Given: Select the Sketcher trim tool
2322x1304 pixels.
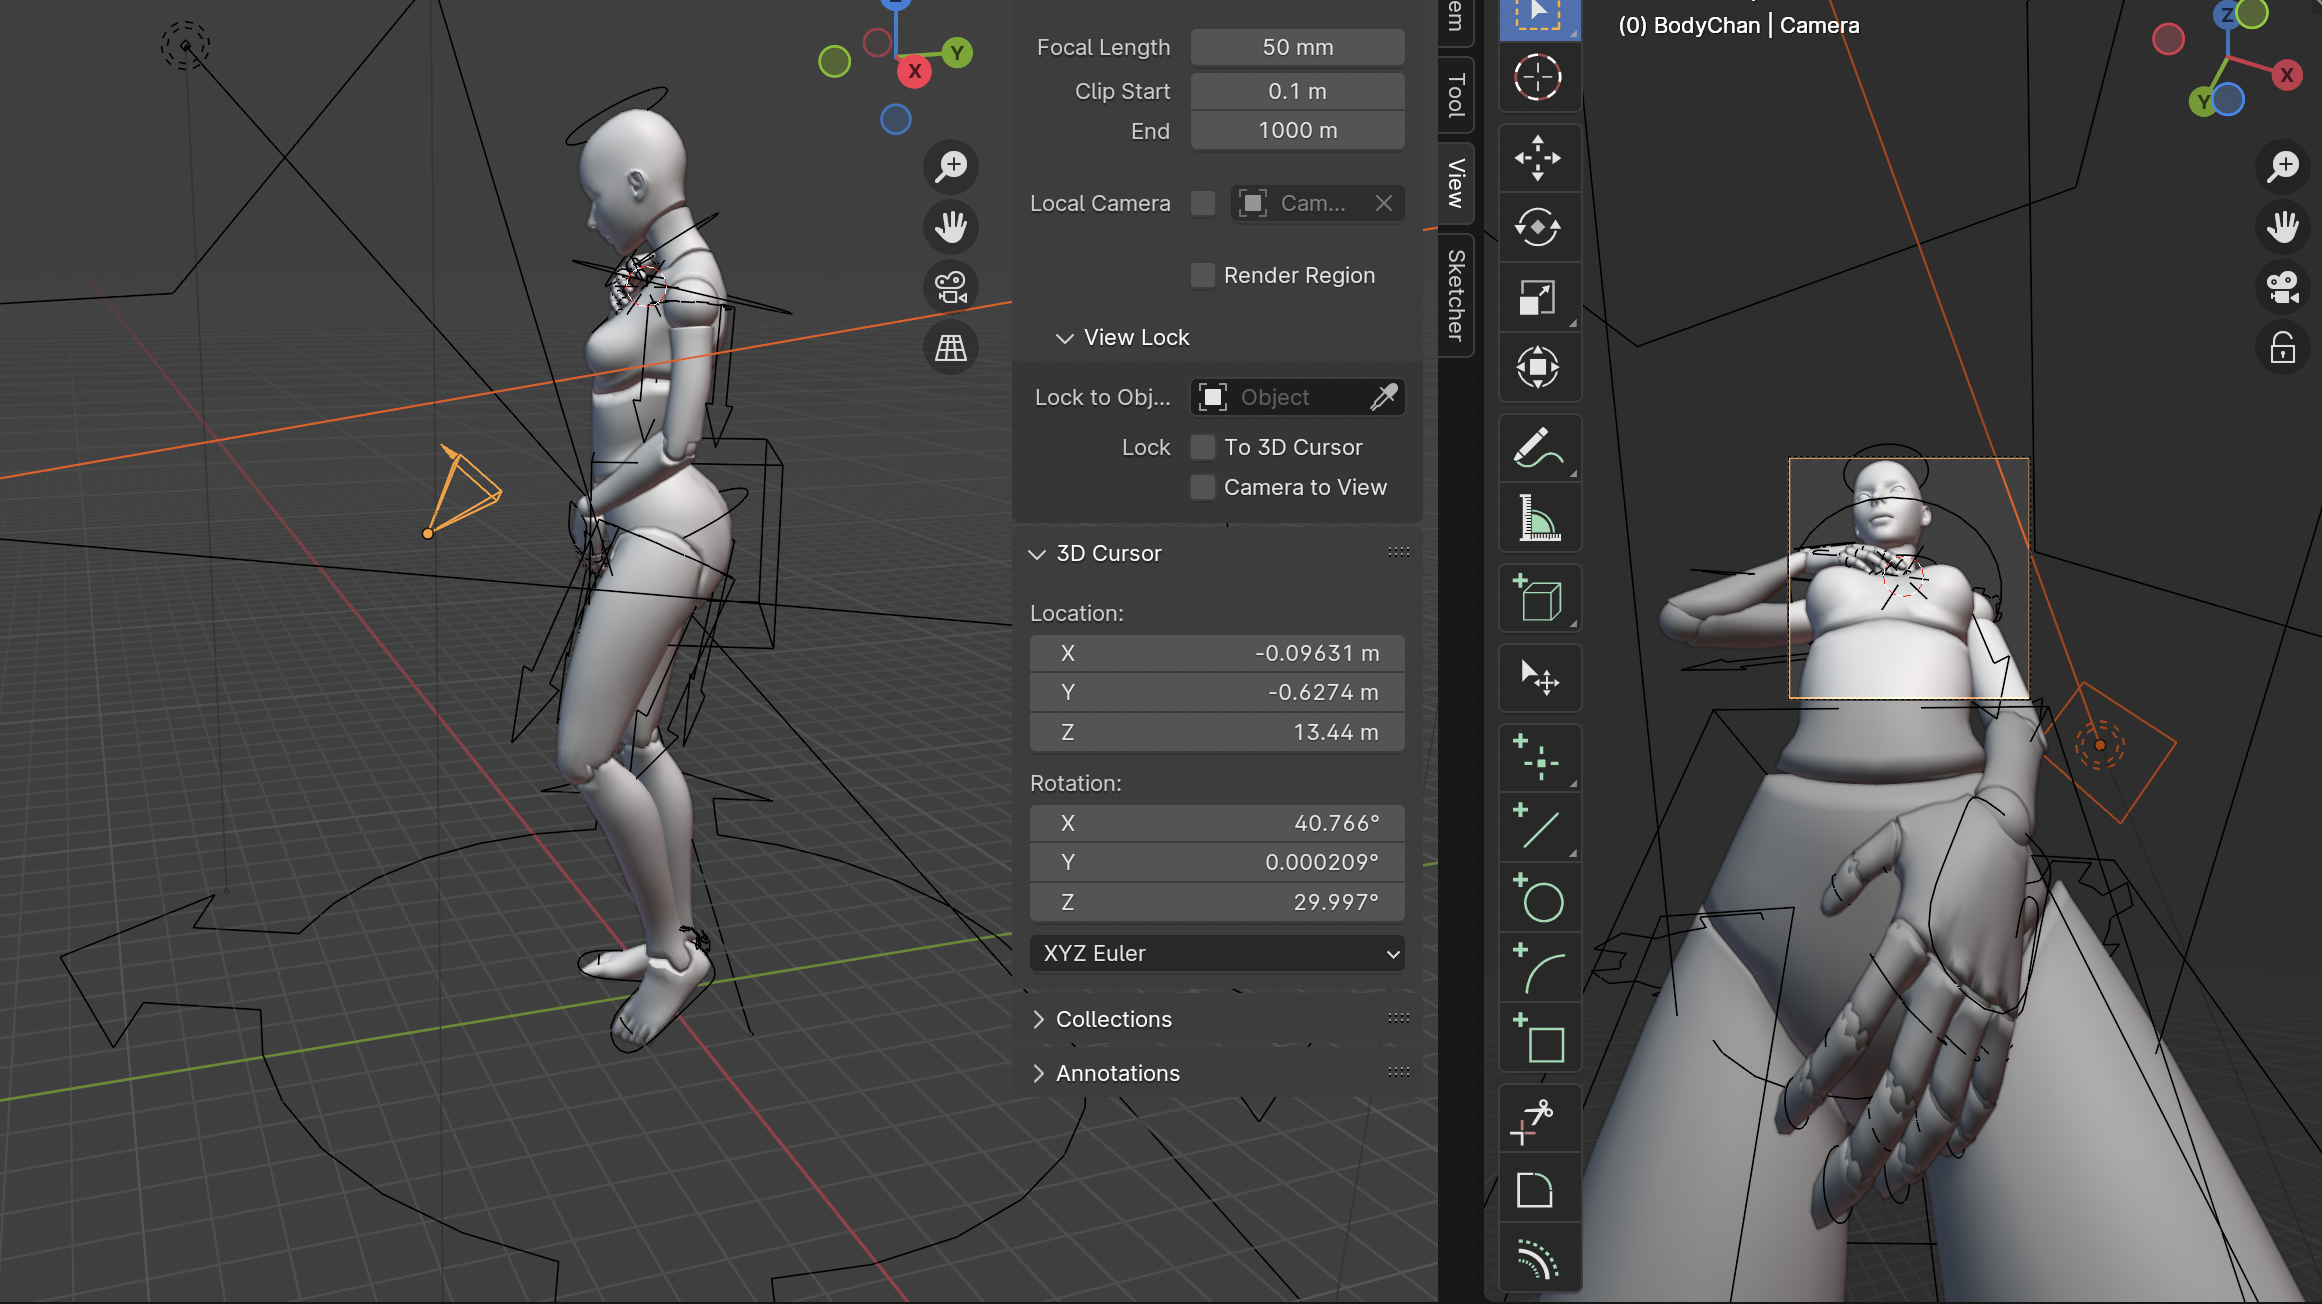Looking at the screenshot, I should (x=1538, y=1120).
